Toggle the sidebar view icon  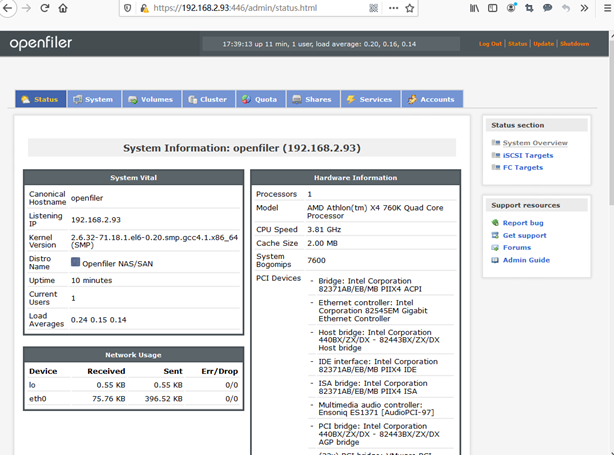click(x=493, y=8)
